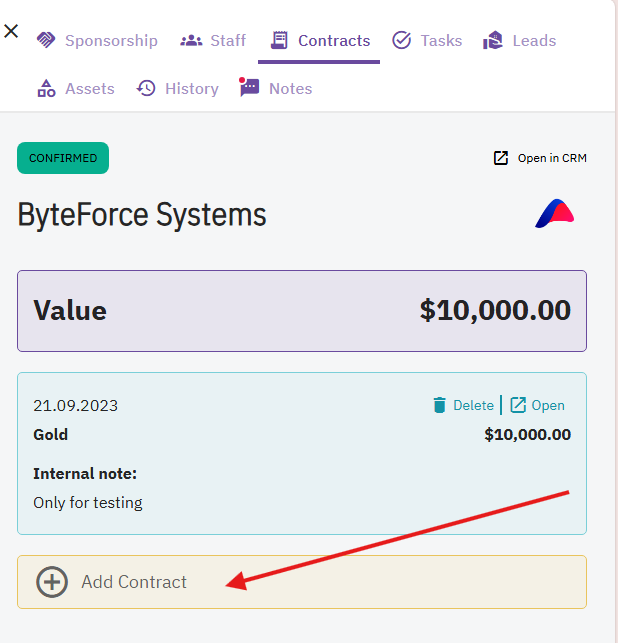618x643 pixels.
Task: Click the Add Contract button
Action: coord(302,582)
